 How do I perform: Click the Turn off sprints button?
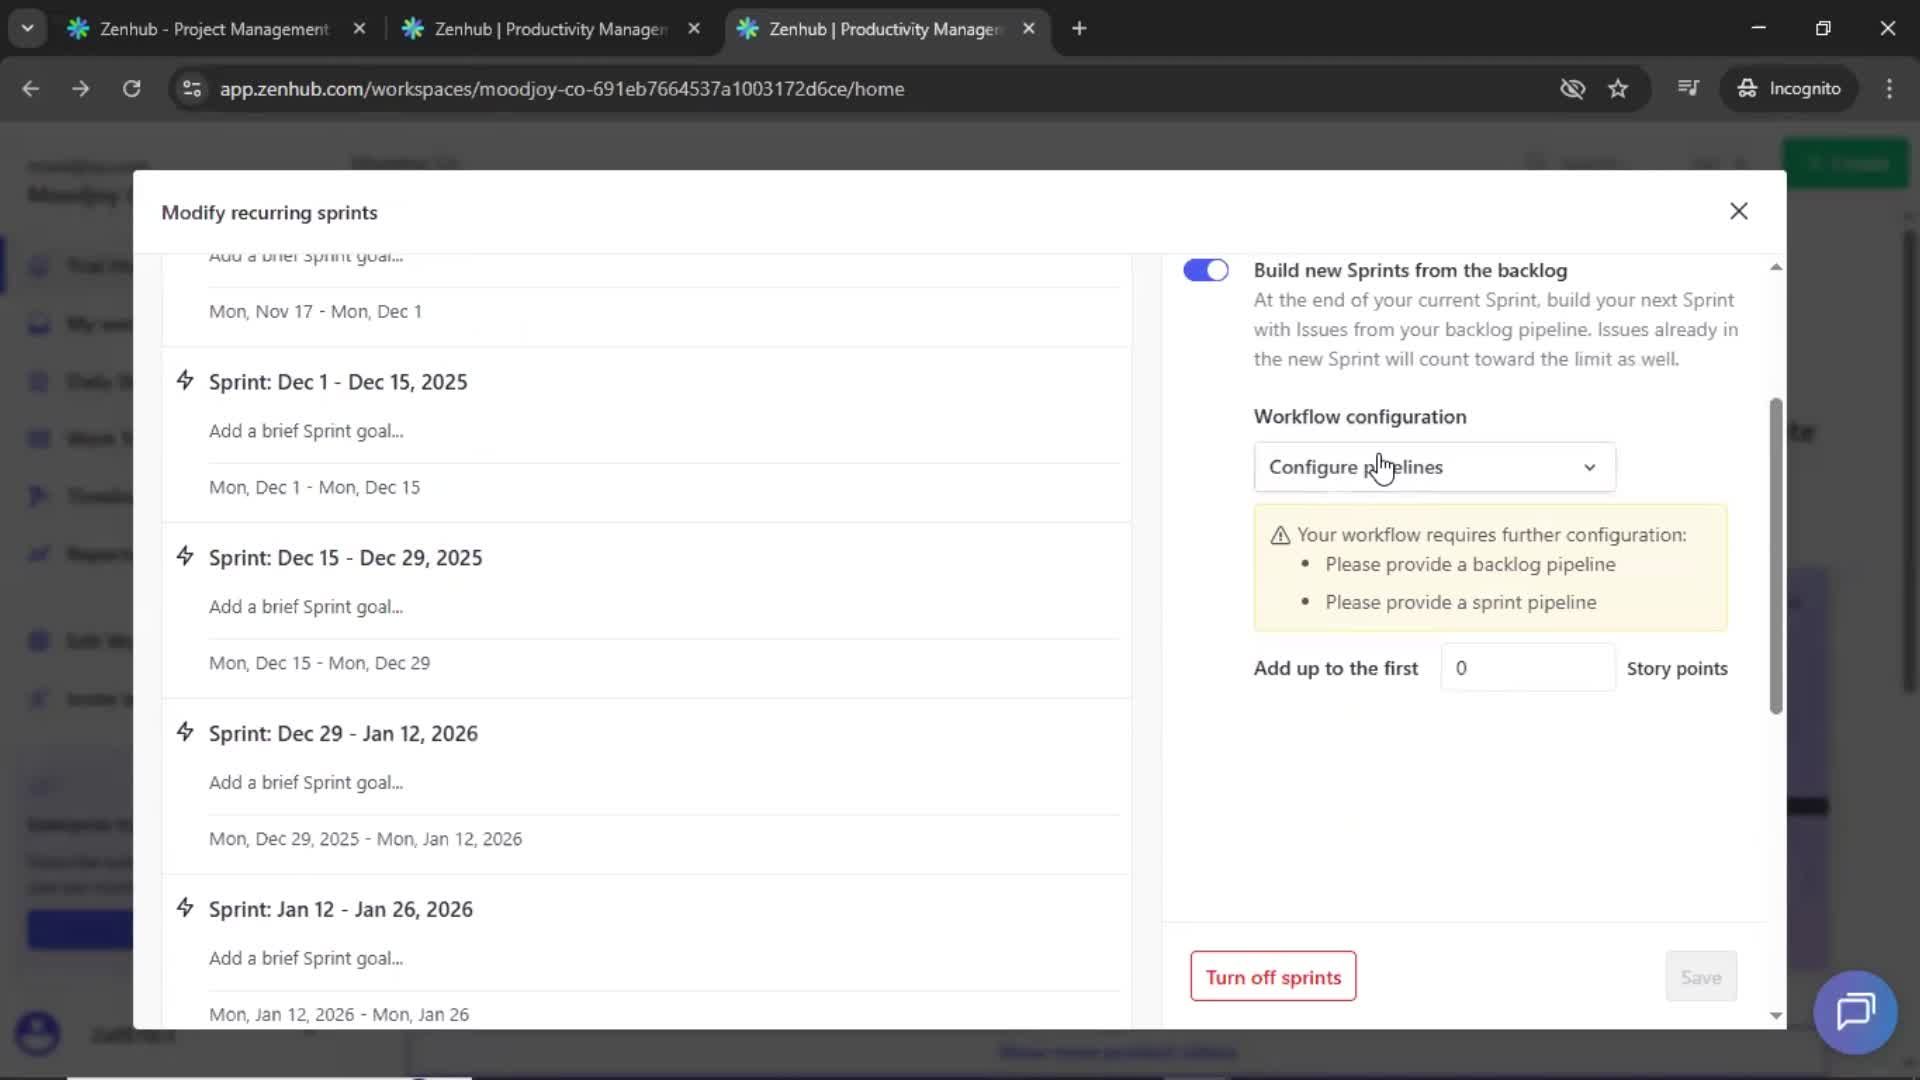click(1272, 977)
